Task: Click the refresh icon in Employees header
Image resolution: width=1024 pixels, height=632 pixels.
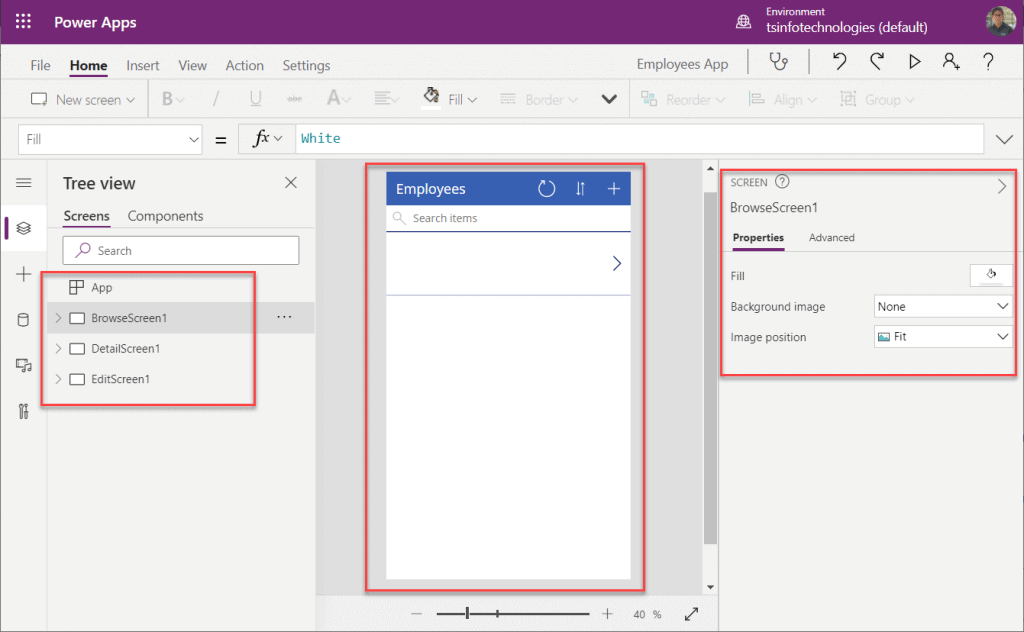Action: click(547, 189)
